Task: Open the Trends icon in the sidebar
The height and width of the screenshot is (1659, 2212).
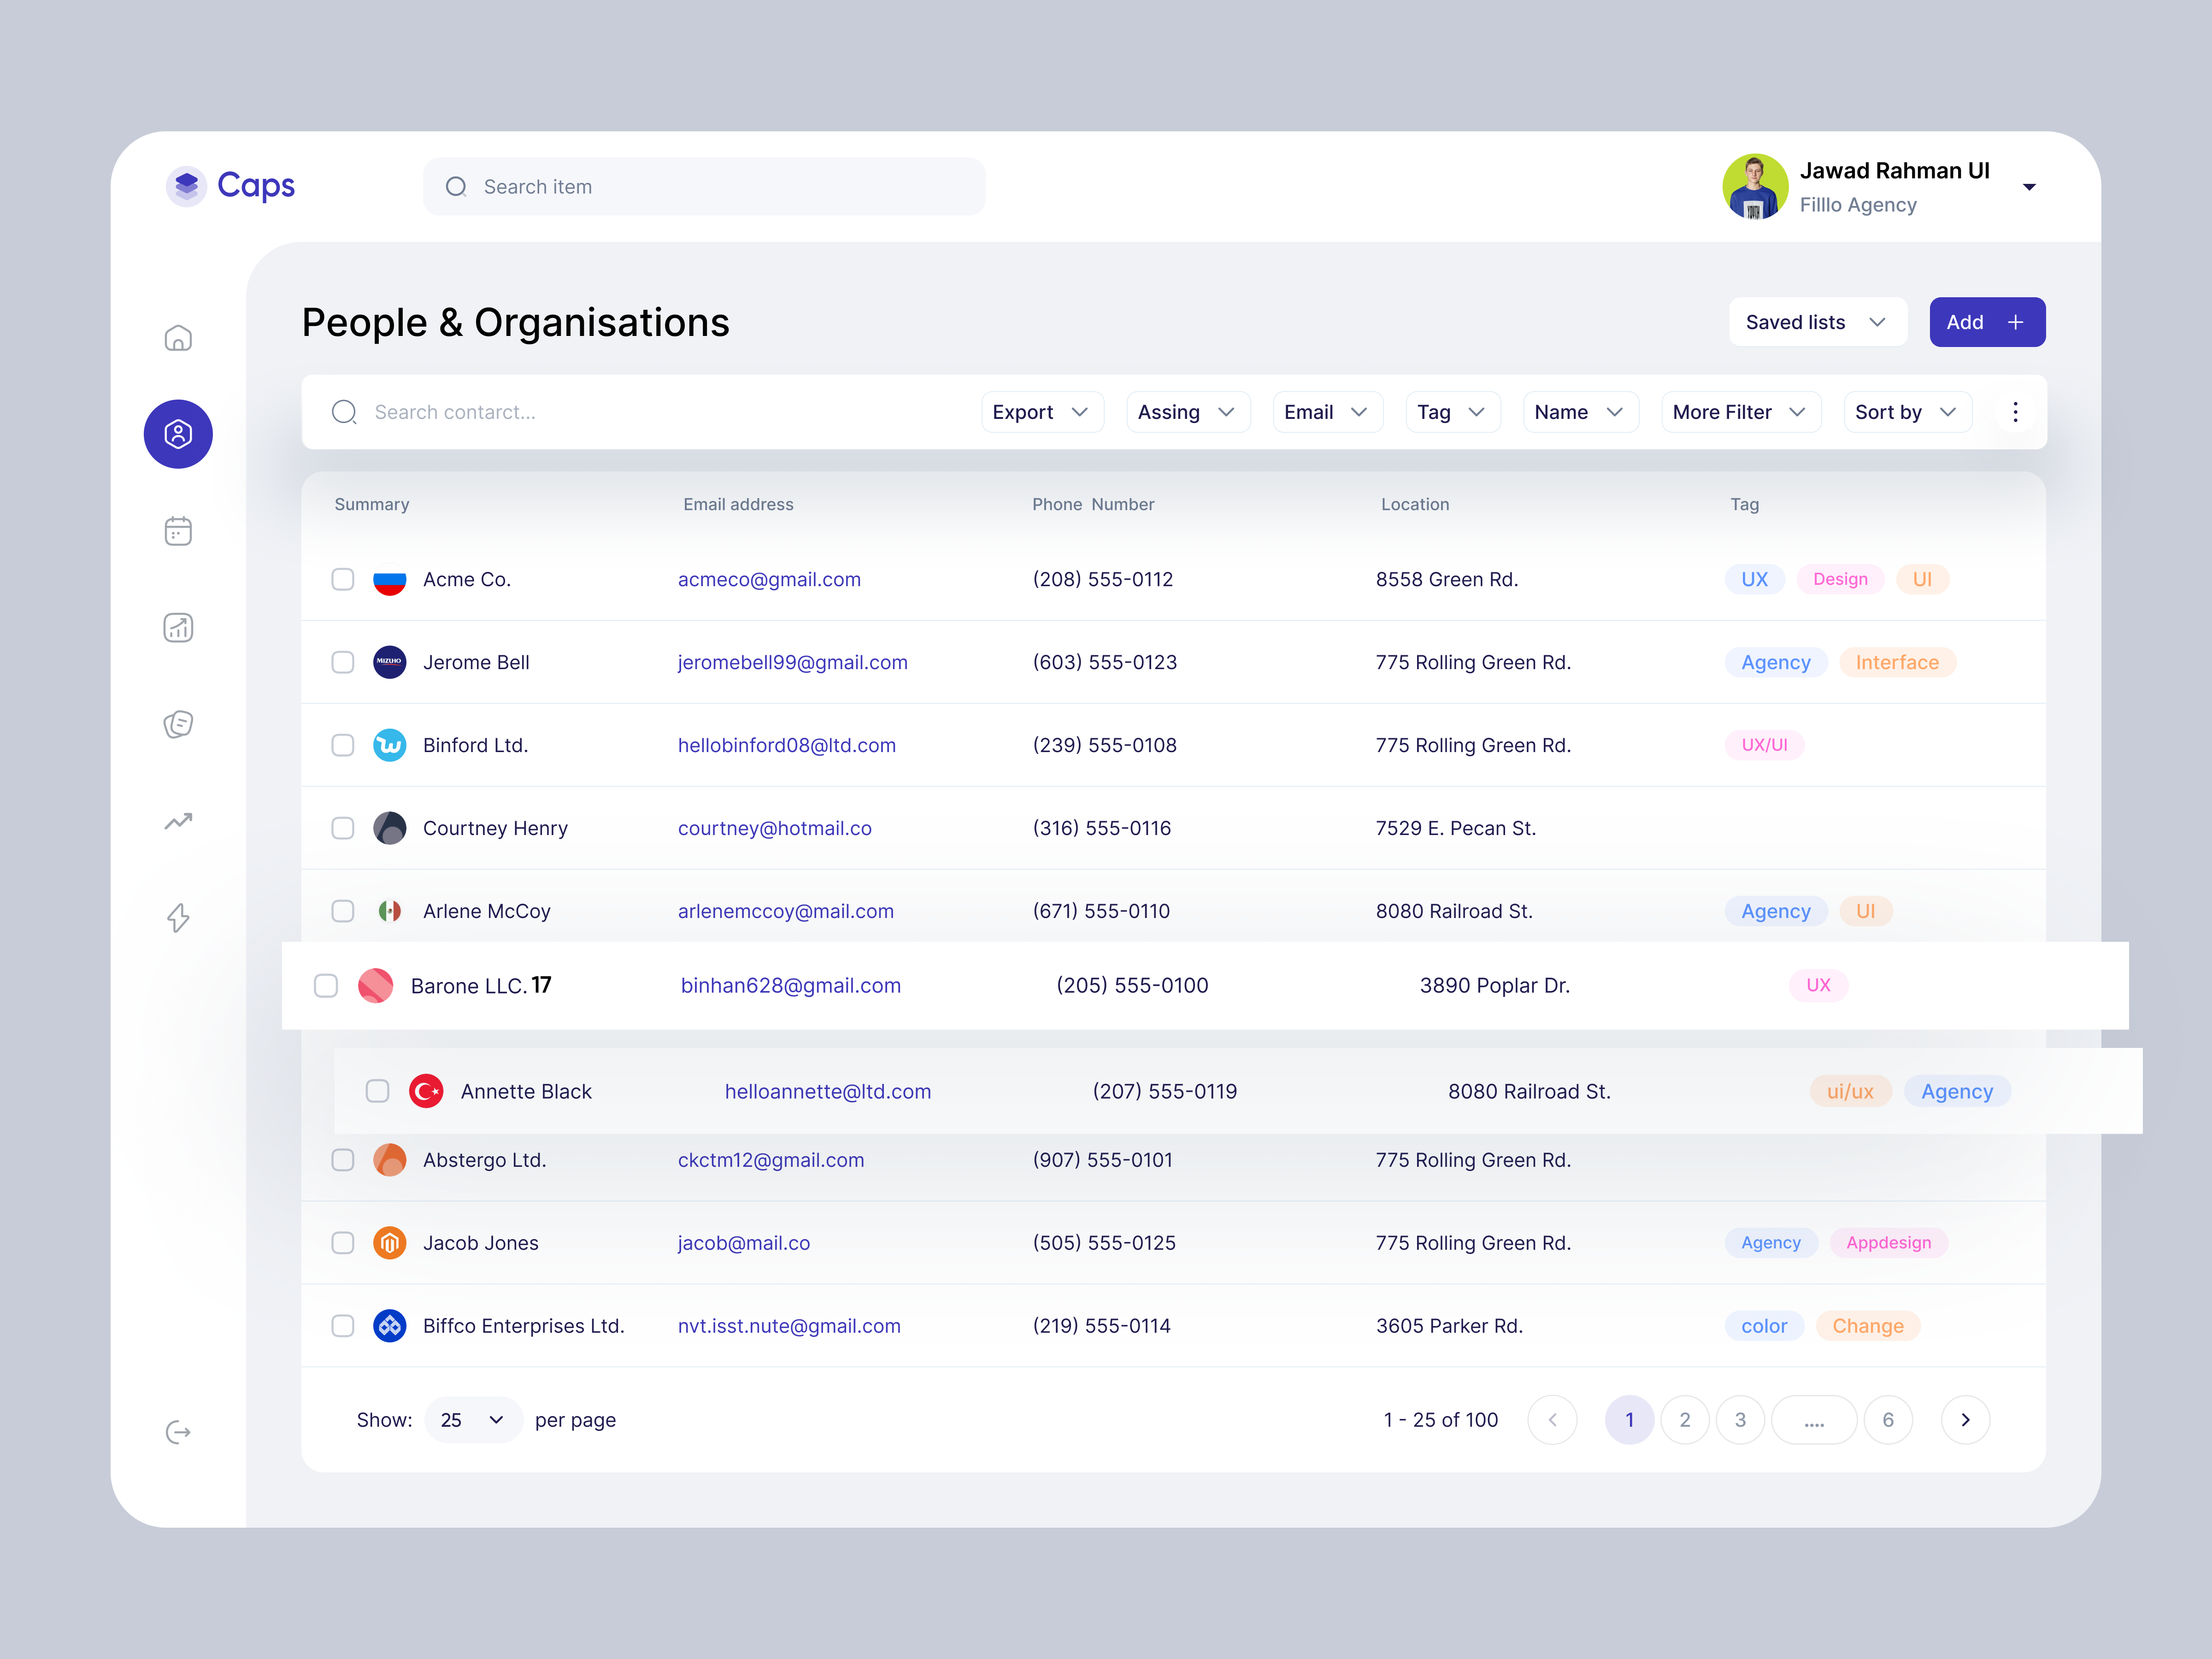Action: [x=178, y=821]
